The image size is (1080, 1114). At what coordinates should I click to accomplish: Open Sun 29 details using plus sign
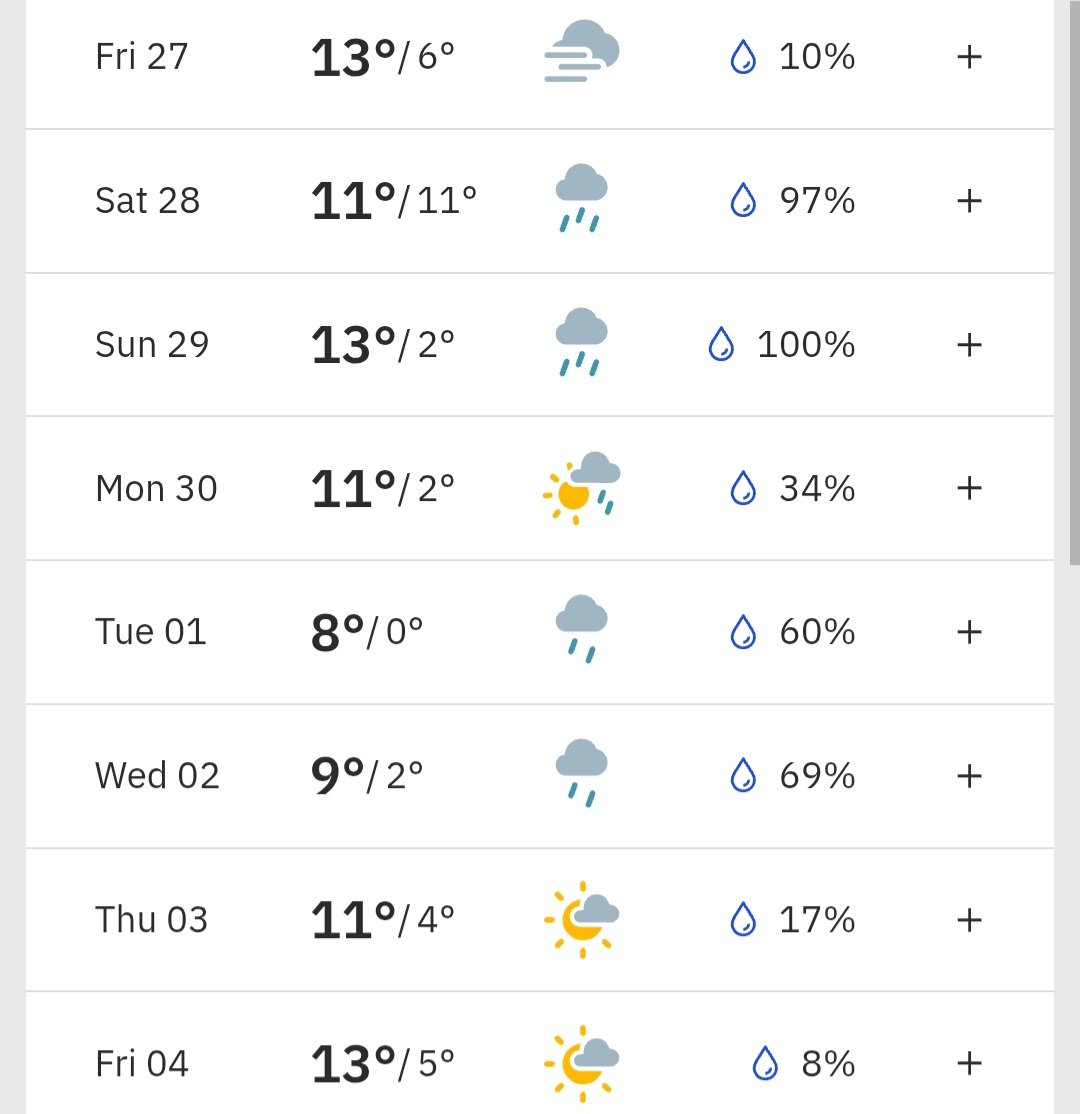969,345
